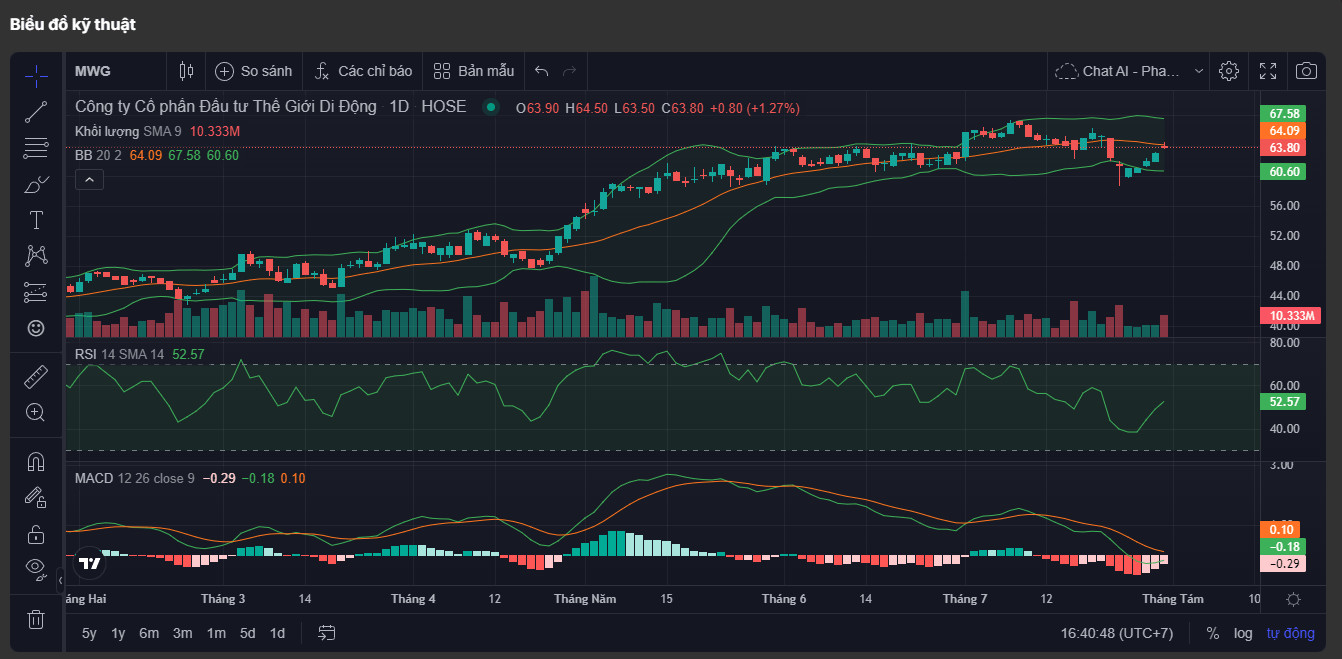Select the text annotation tool
Image resolution: width=1342 pixels, height=659 pixels.
[x=36, y=220]
